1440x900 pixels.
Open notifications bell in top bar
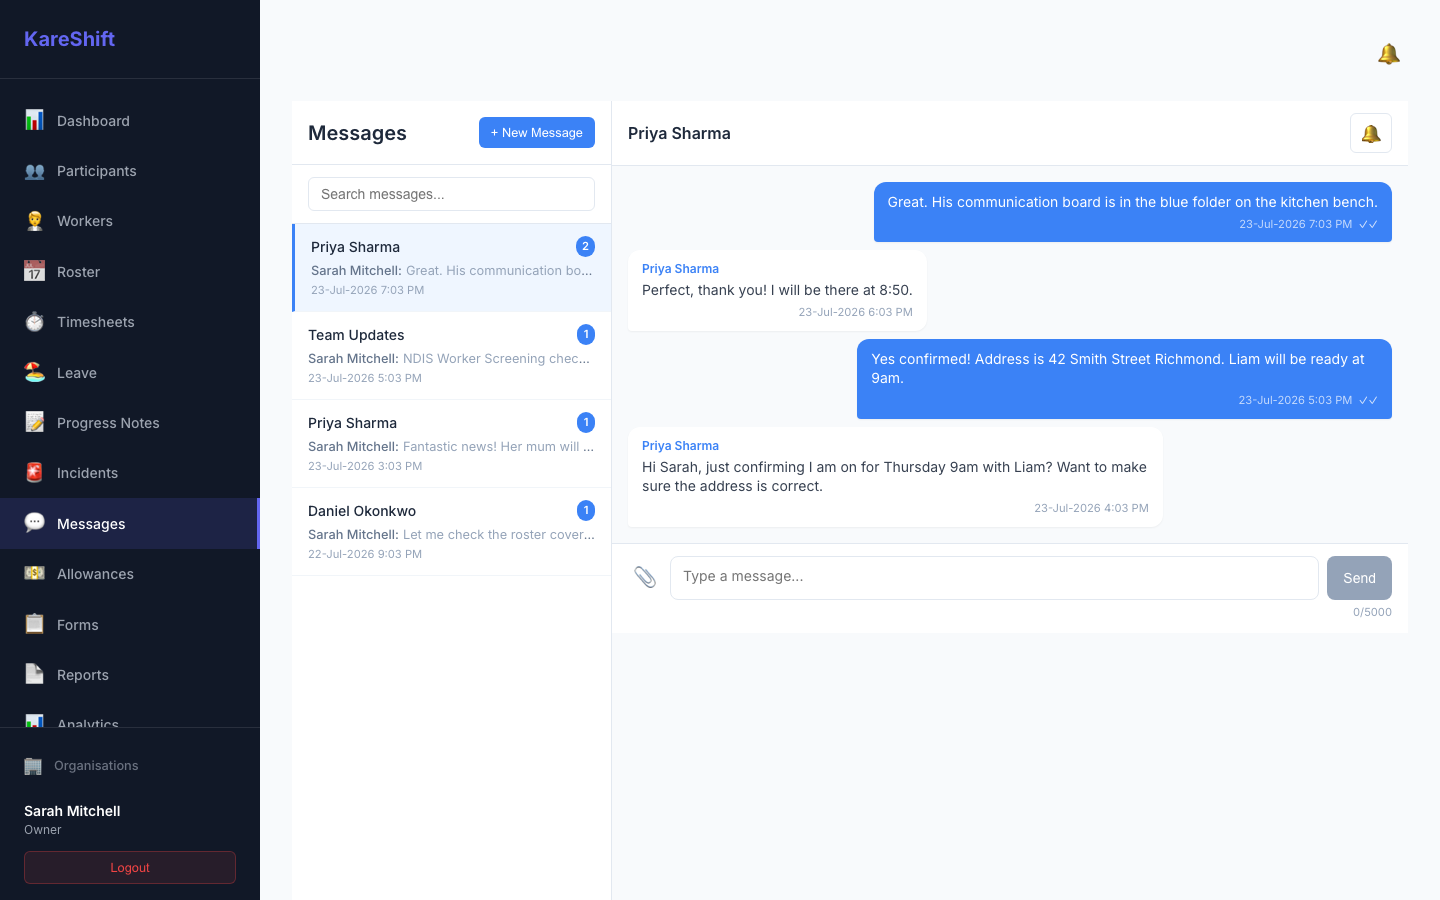click(1388, 54)
